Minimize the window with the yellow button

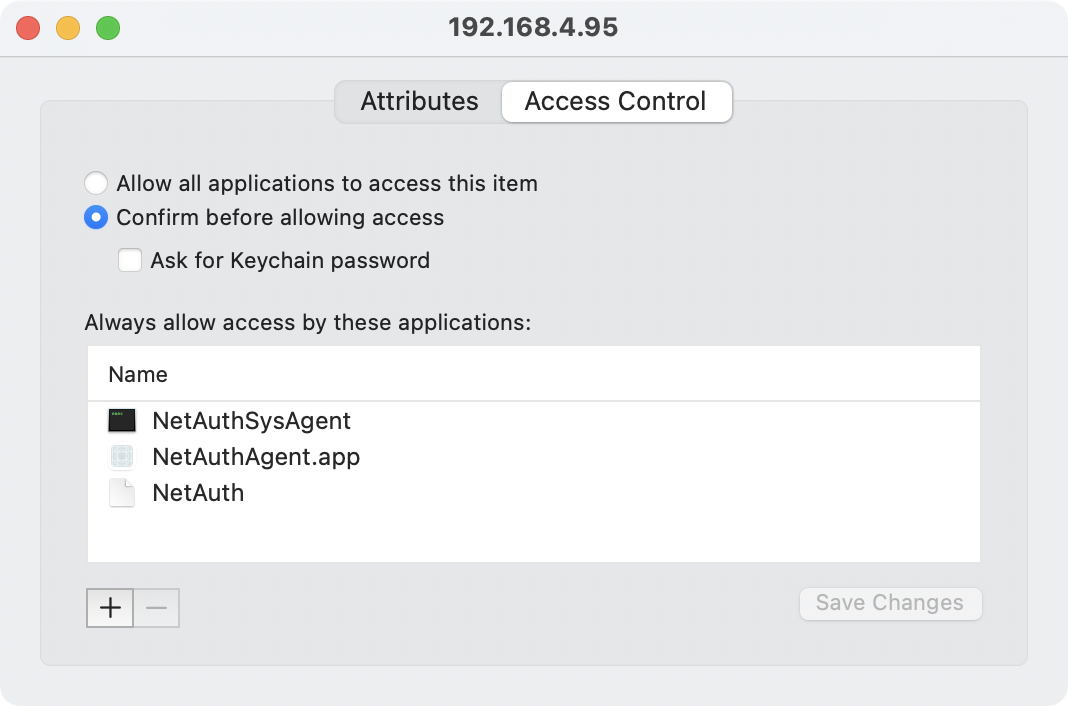coord(68,28)
